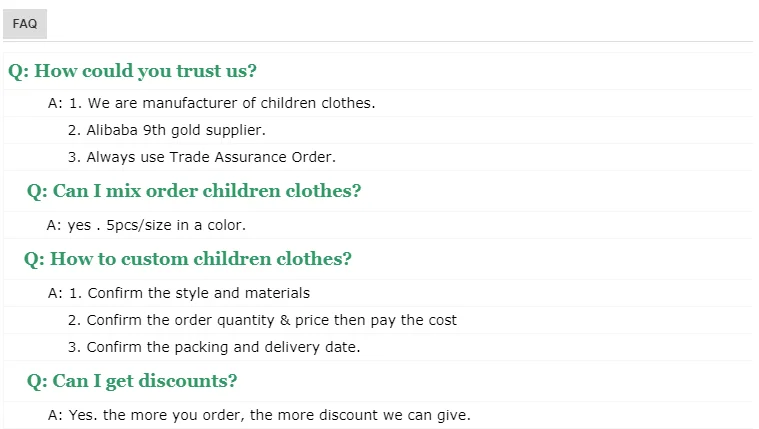The width and height of the screenshot is (759, 429).
Task: Click "Q:" prefix of the trust question
Action: click(x=19, y=71)
